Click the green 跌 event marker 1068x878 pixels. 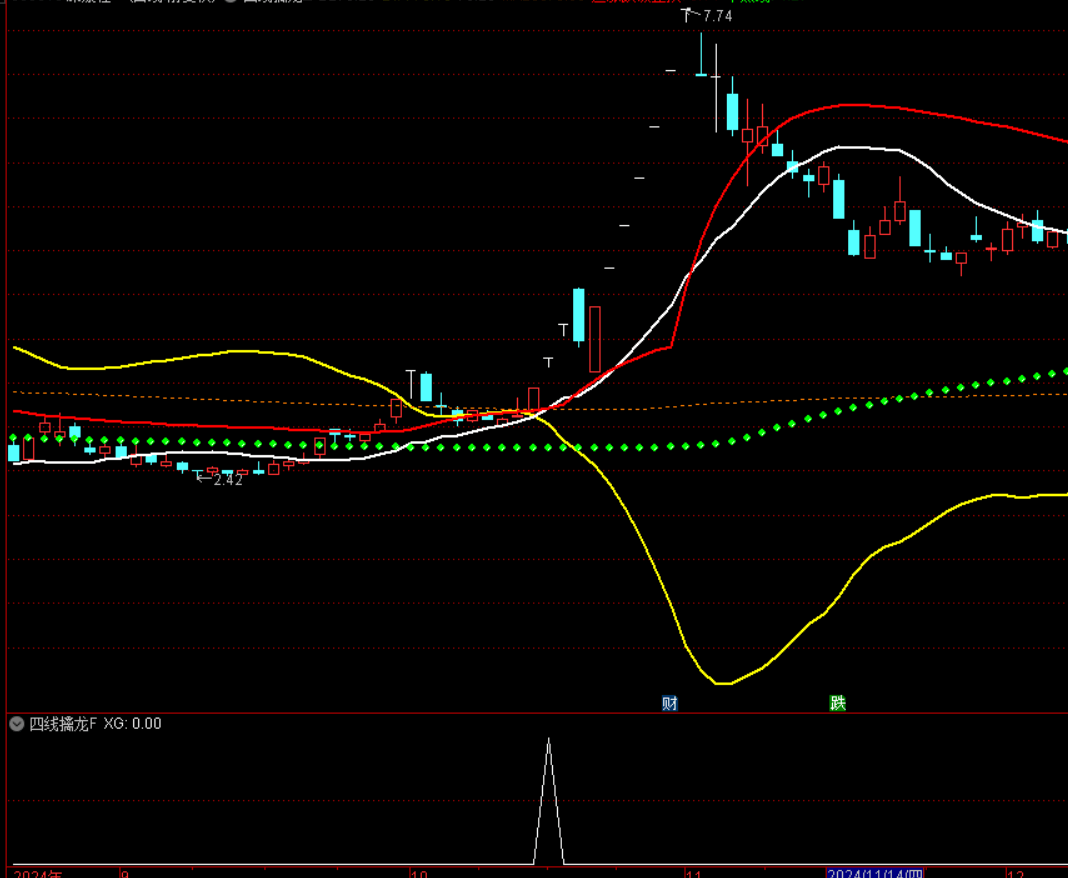pos(838,703)
